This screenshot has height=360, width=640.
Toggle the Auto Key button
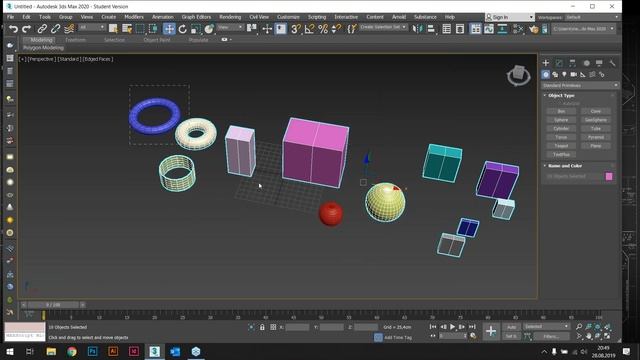pos(511,327)
